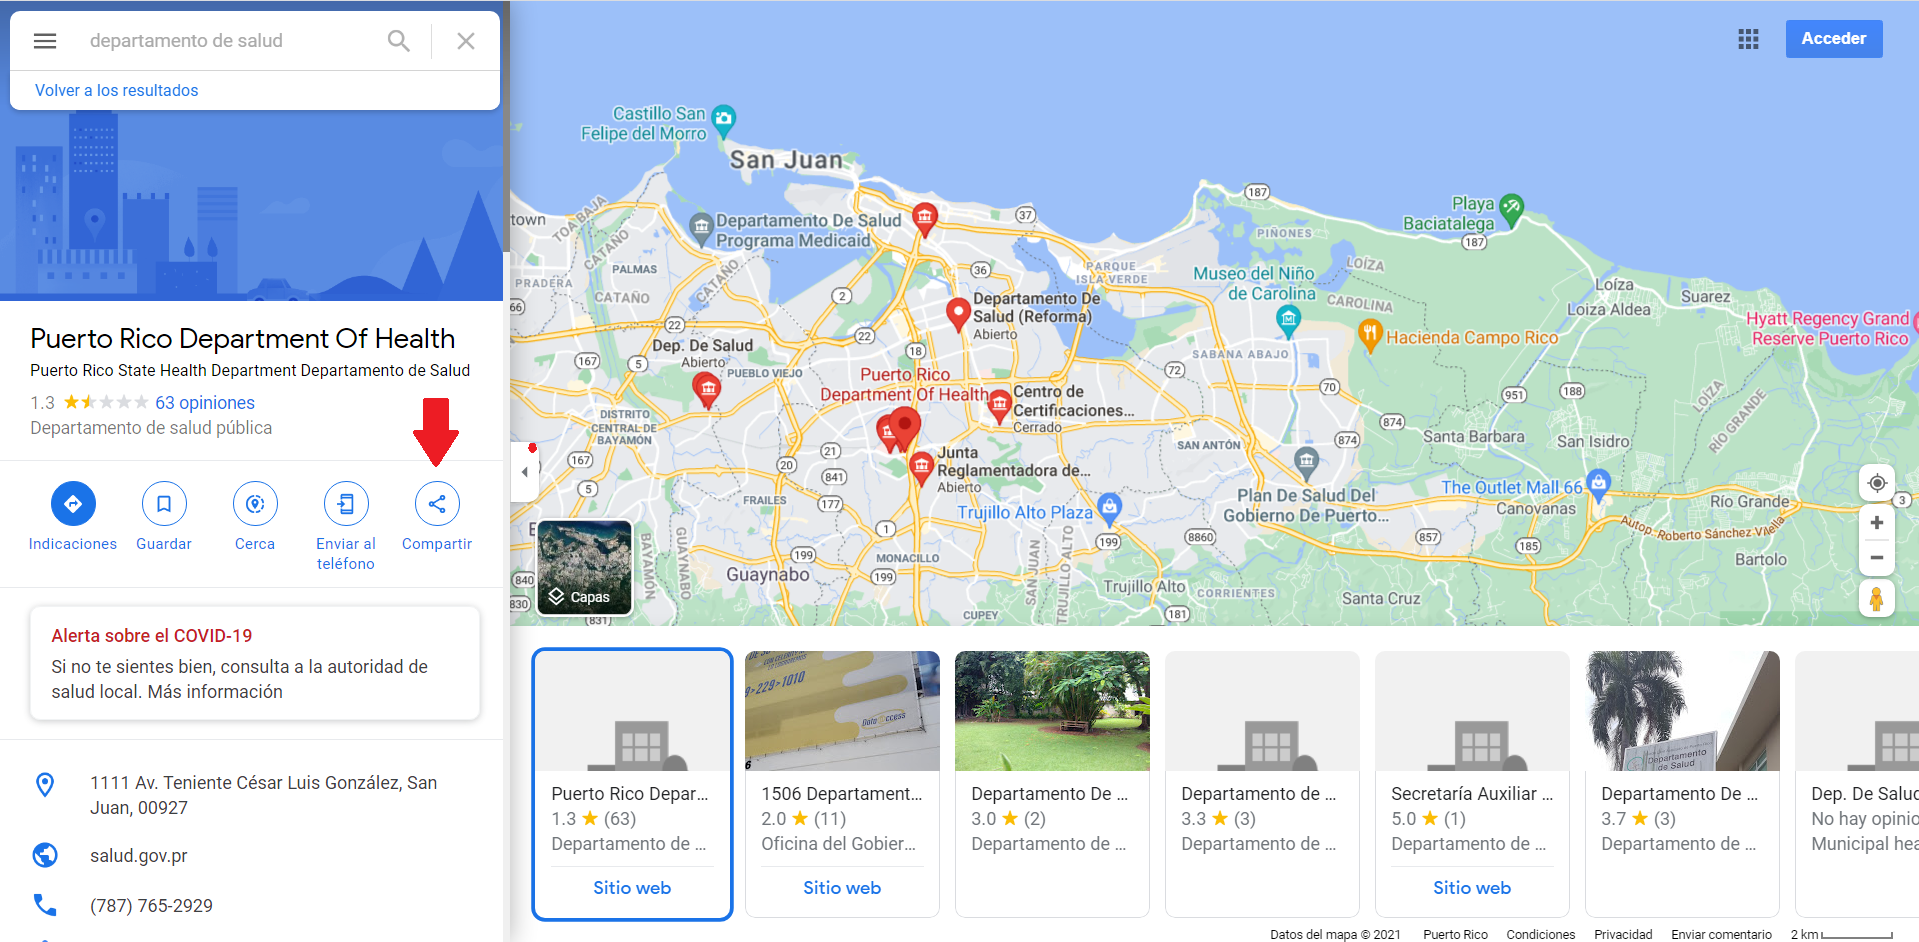Click the Centro de Certificaciones red pin
Viewport: 1919px width, 942px height.
pos(999,406)
